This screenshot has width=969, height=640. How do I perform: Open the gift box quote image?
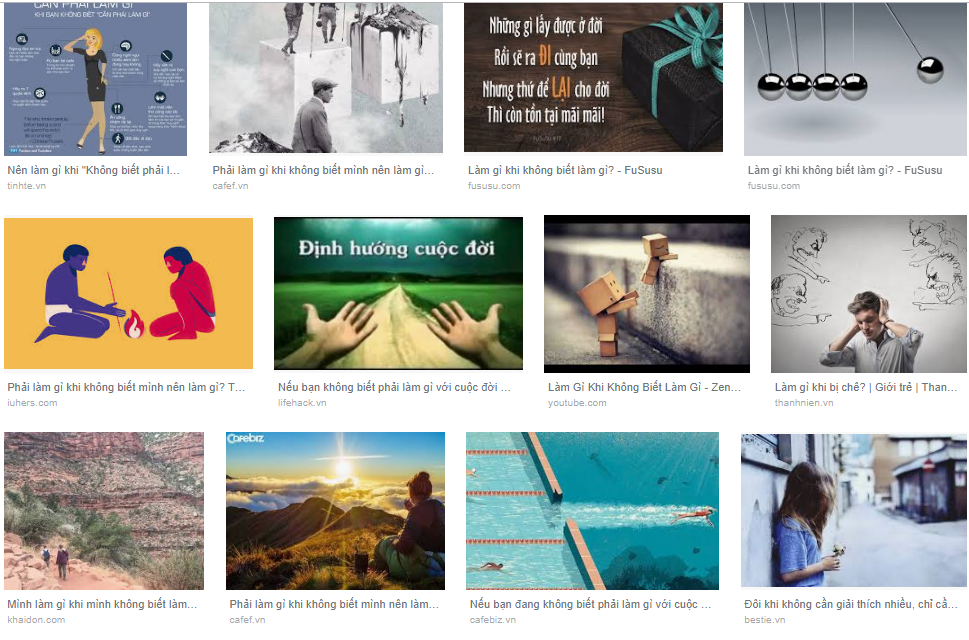click(x=593, y=77)
